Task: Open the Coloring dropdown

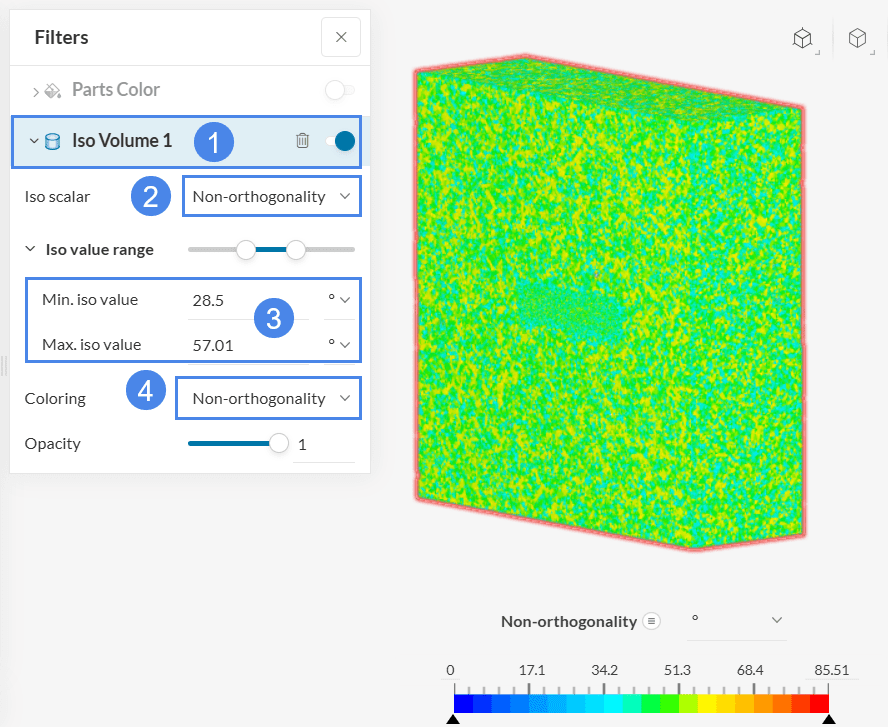Action: pos(268,398)
